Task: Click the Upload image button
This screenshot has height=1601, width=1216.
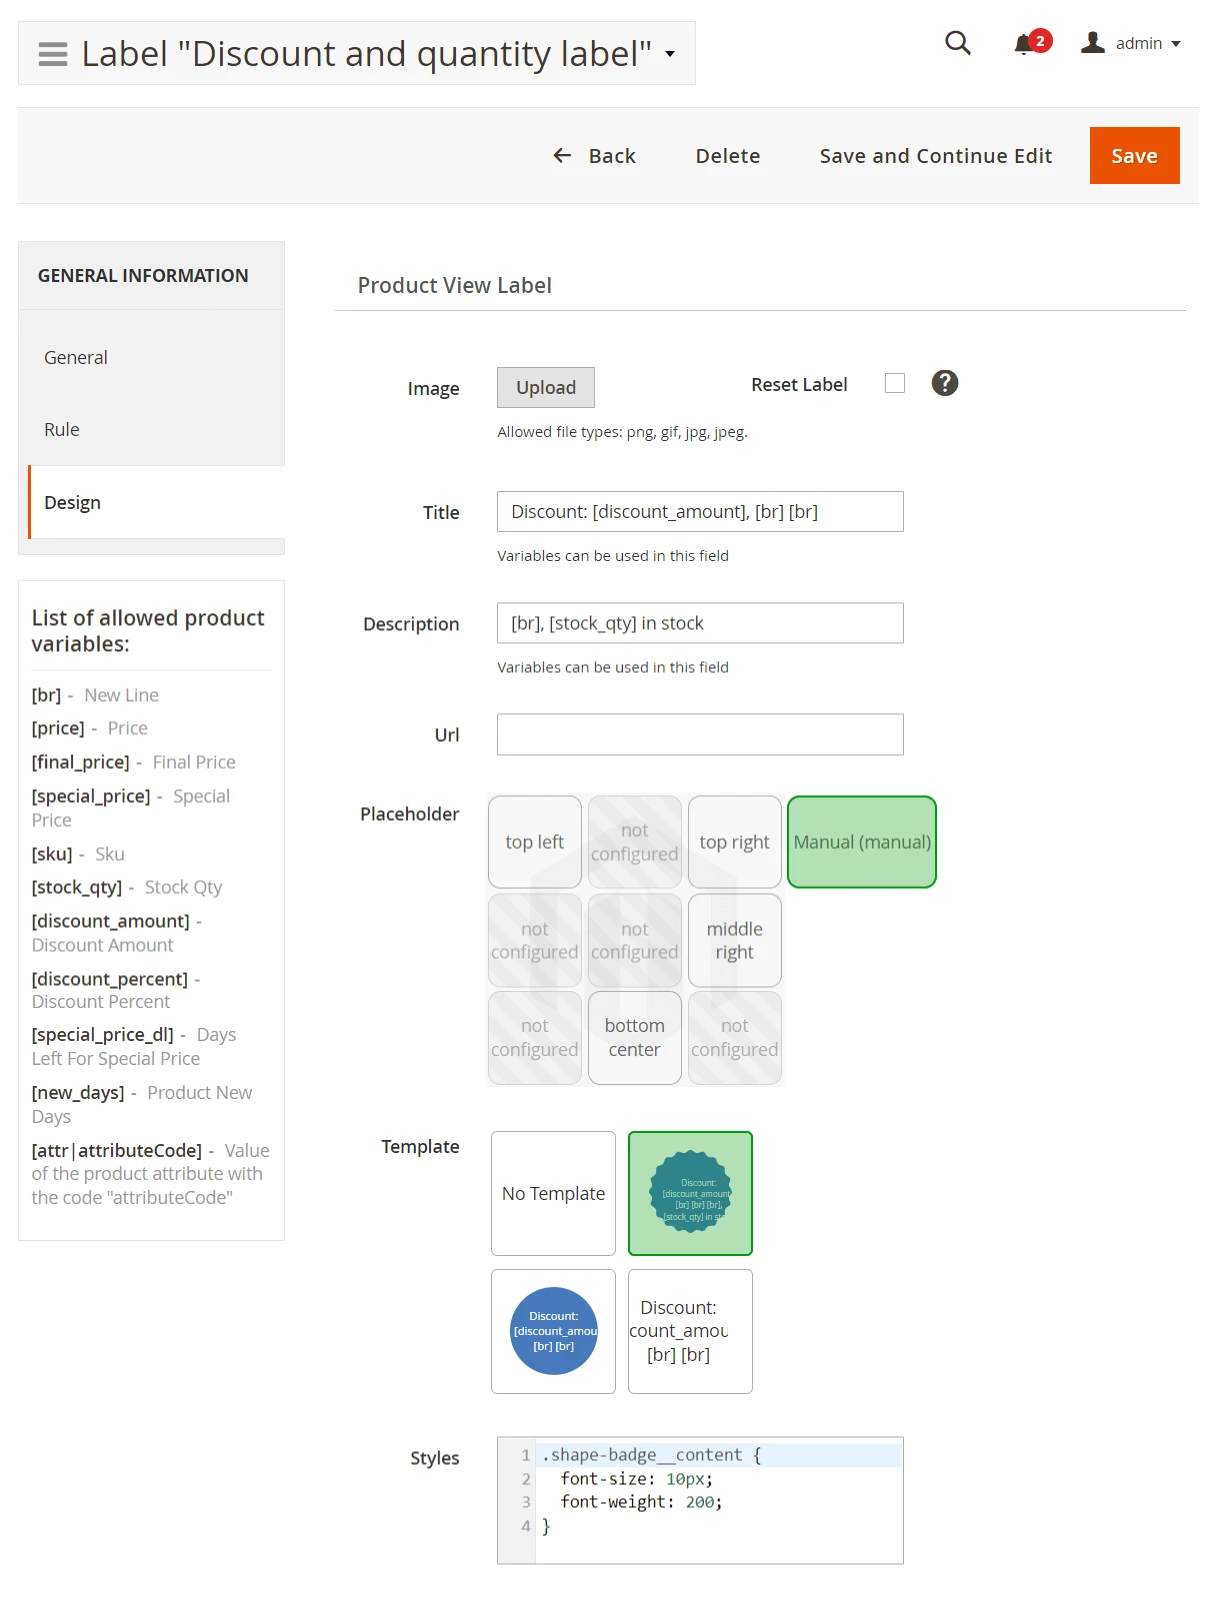Action: [x=546, y=388]
